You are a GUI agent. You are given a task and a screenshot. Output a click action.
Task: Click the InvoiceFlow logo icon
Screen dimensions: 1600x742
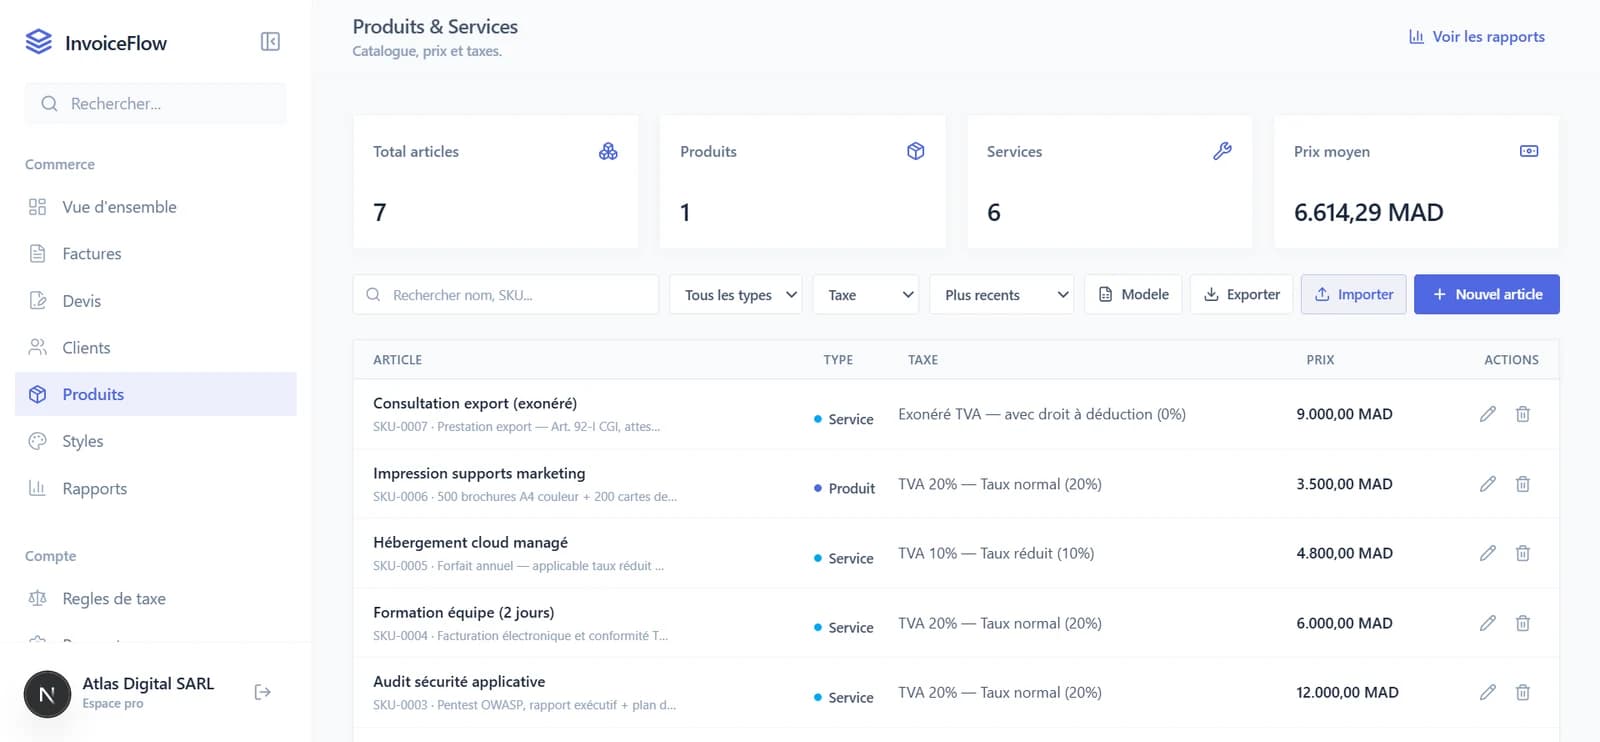[x=38, y=42]
